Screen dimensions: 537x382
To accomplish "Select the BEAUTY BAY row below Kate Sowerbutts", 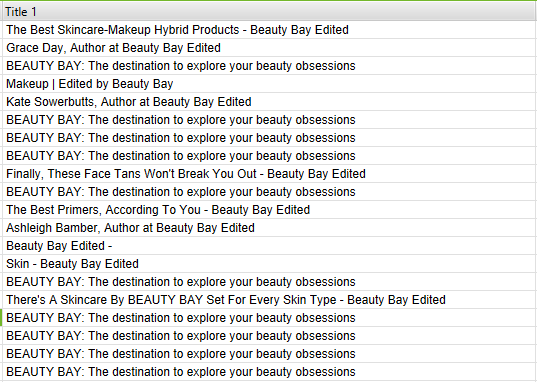I will (269, 120).
